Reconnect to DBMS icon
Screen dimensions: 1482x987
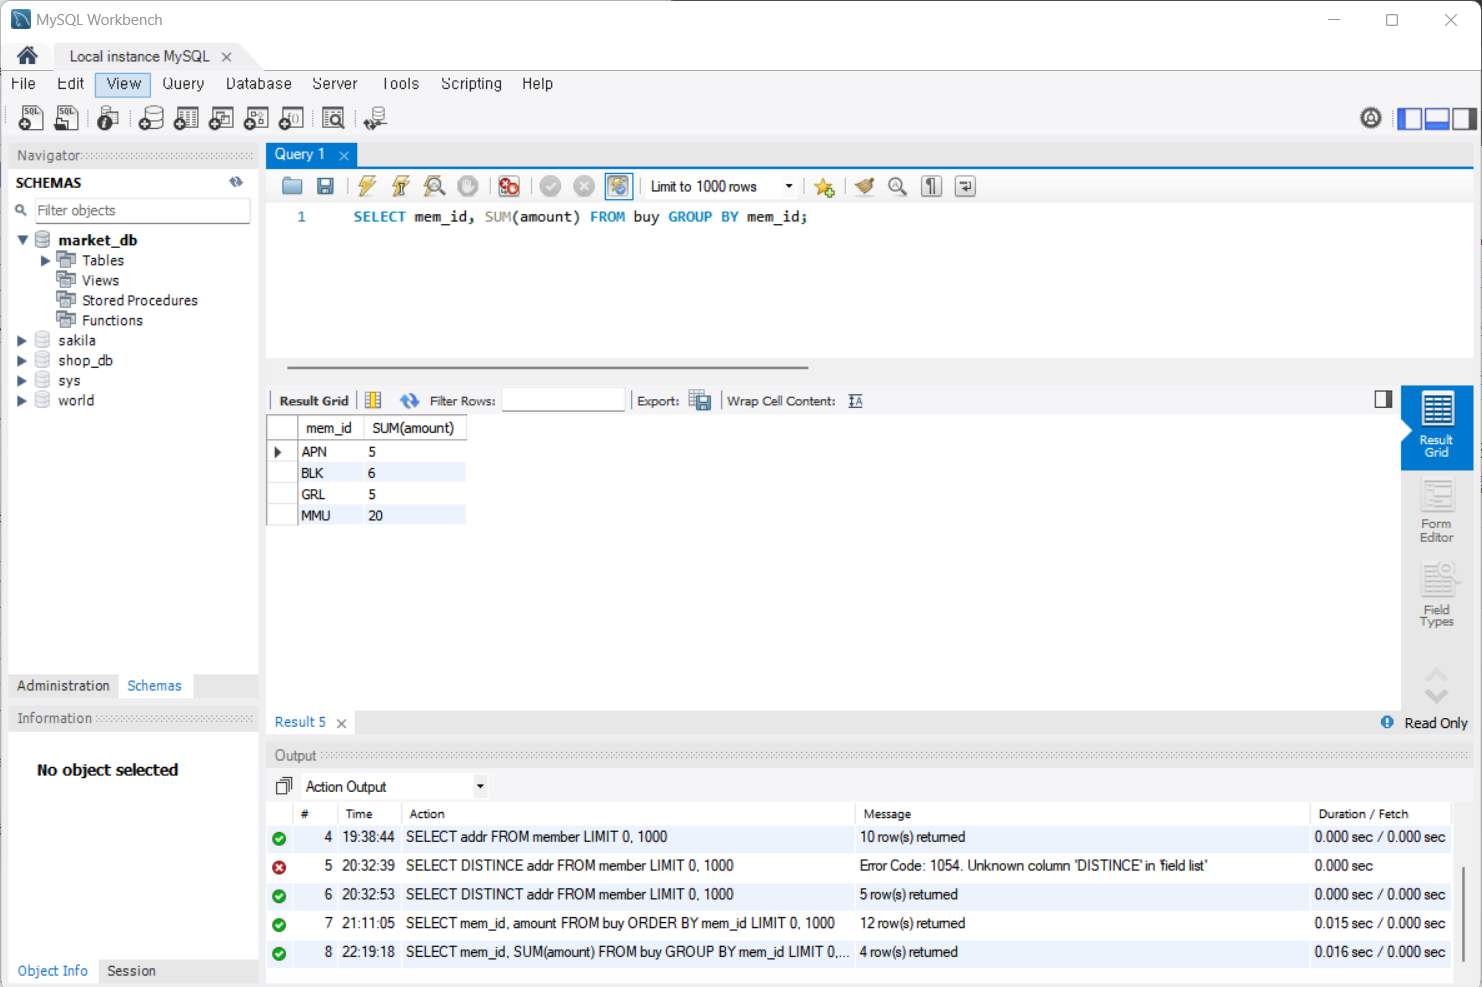pyautogui.click(x=375, y=119)
